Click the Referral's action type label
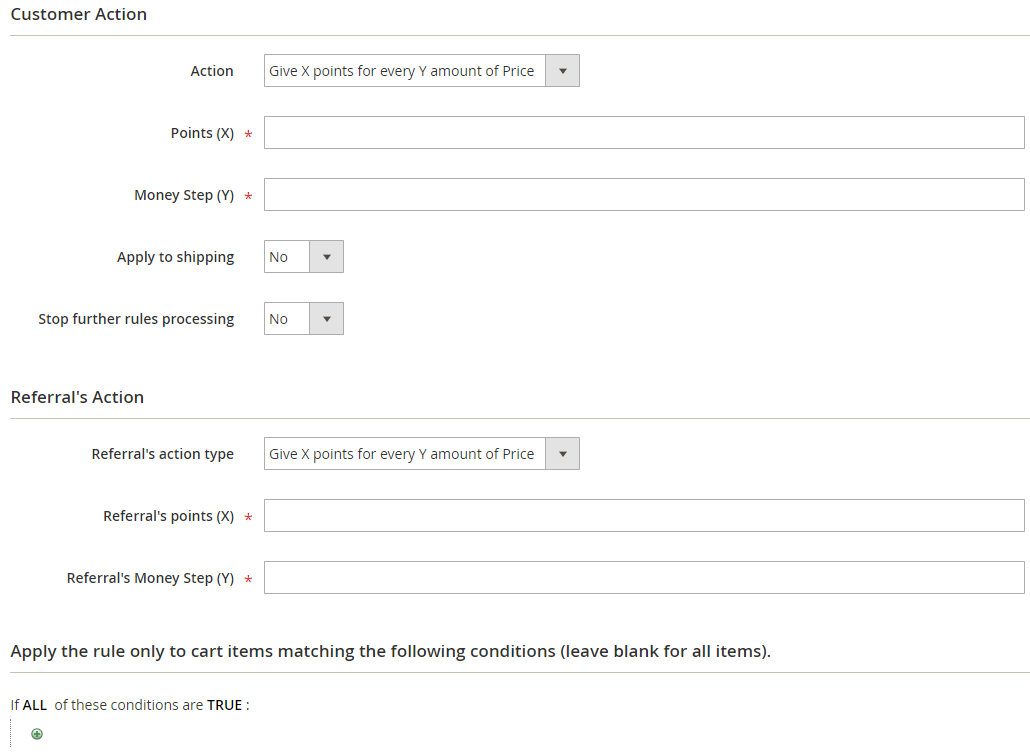 pyautogui.click(x=162, y=454)
